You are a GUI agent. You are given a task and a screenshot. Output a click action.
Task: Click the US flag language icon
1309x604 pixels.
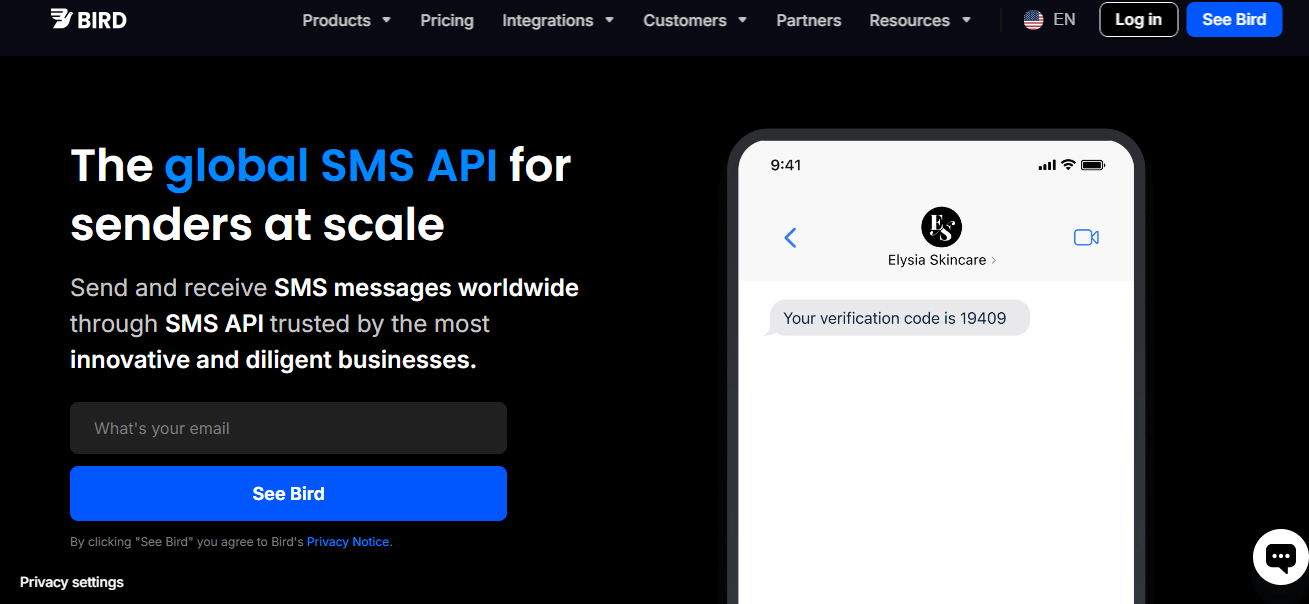(x=1033, y=20)
